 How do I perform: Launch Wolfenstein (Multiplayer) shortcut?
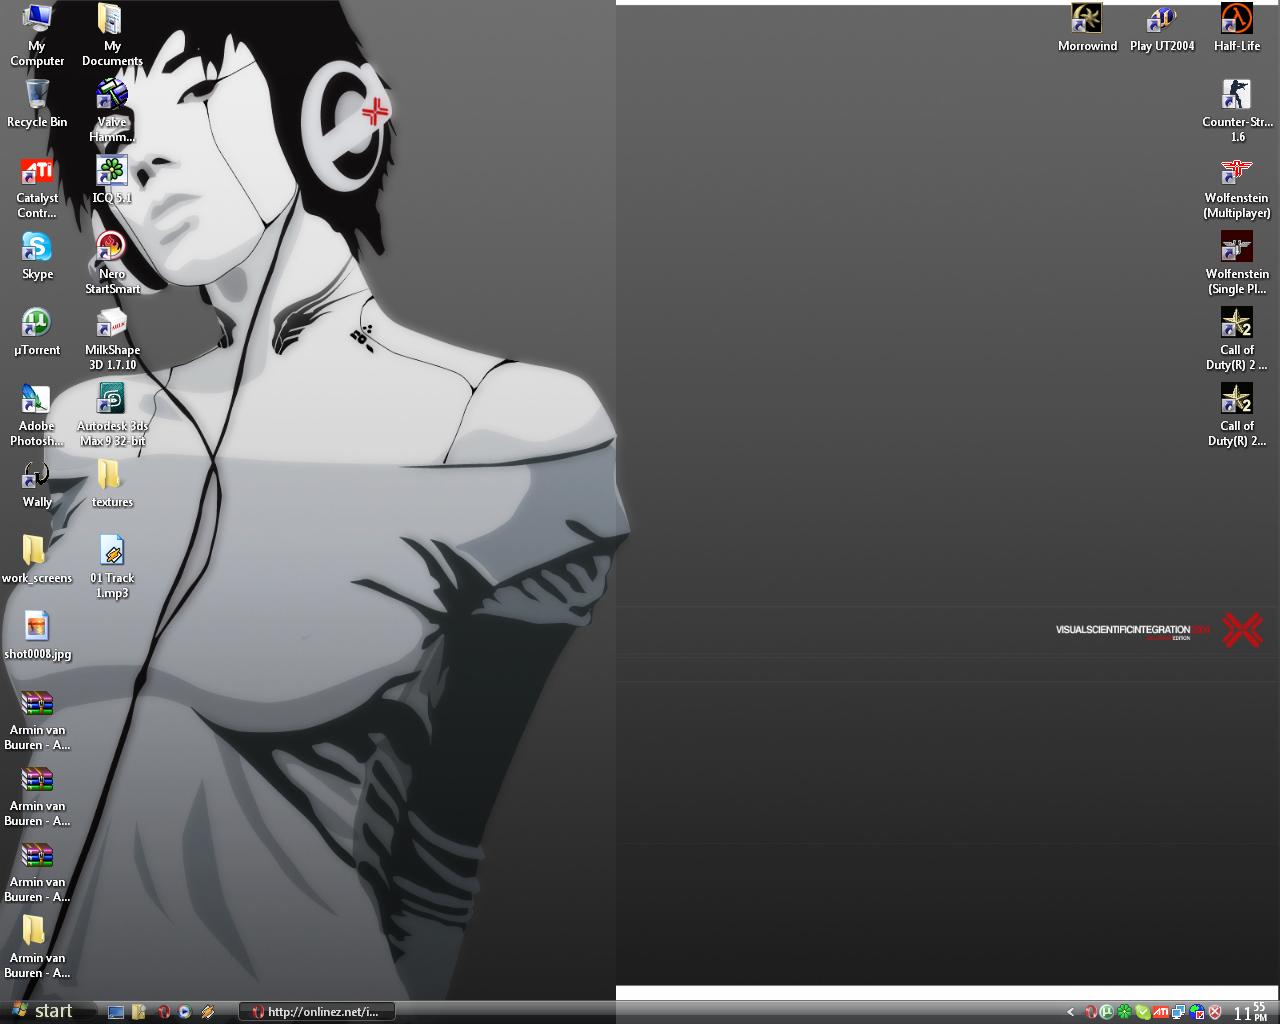(1237, 187)
